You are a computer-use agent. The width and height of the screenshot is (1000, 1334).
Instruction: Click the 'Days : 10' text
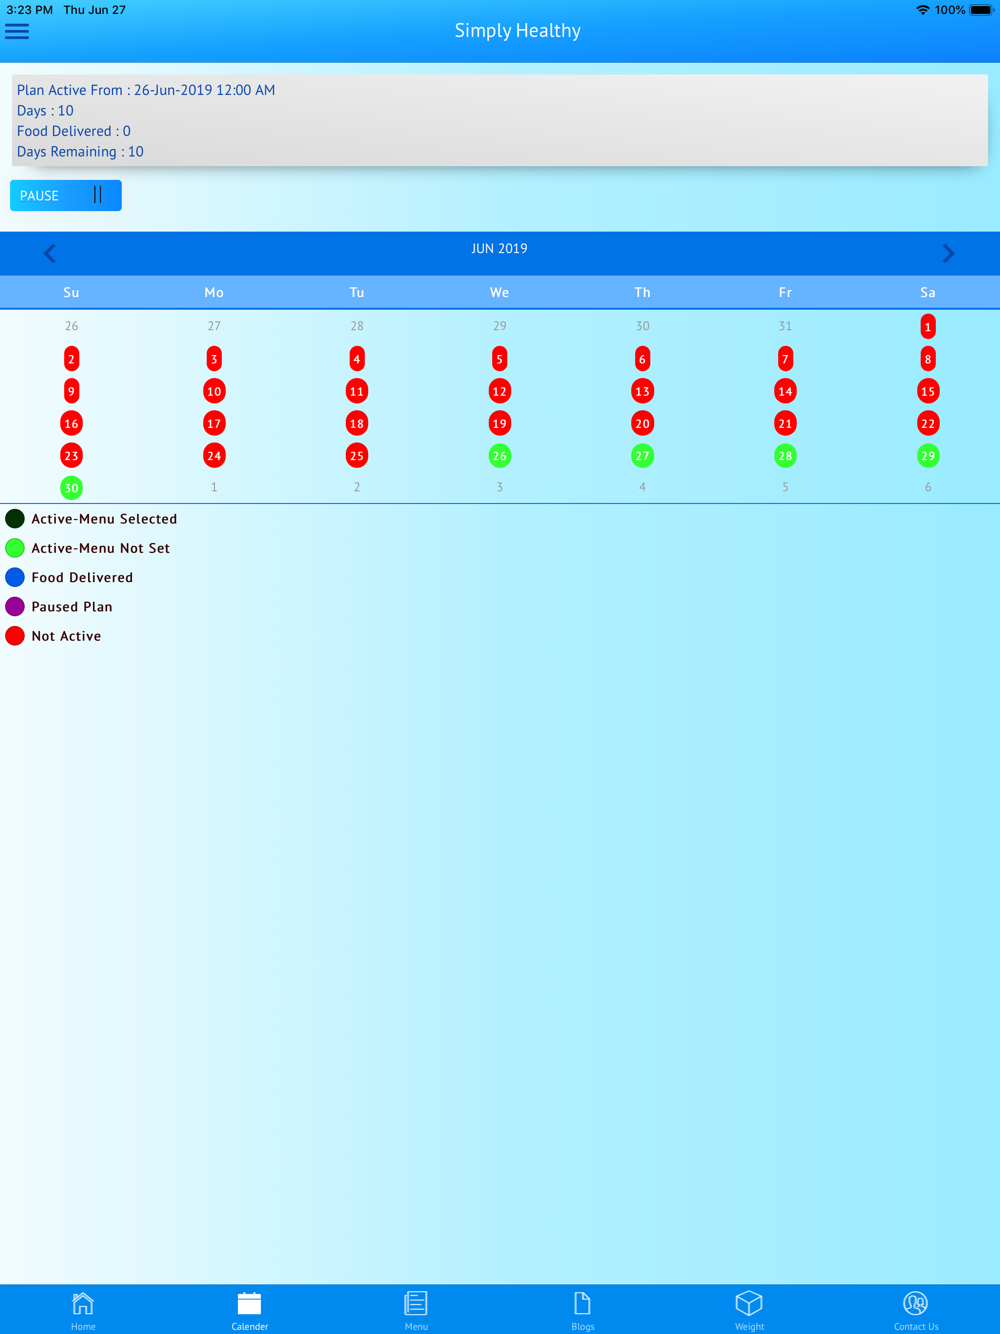[x=45, y=111]
